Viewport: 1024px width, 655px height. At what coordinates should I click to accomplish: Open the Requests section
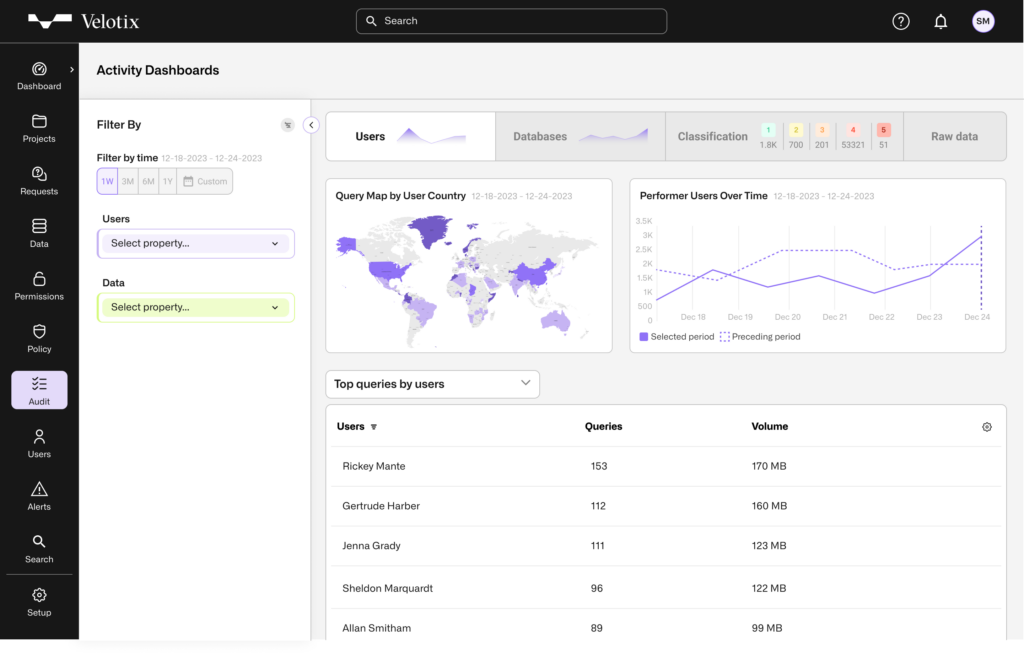(39, 181)
